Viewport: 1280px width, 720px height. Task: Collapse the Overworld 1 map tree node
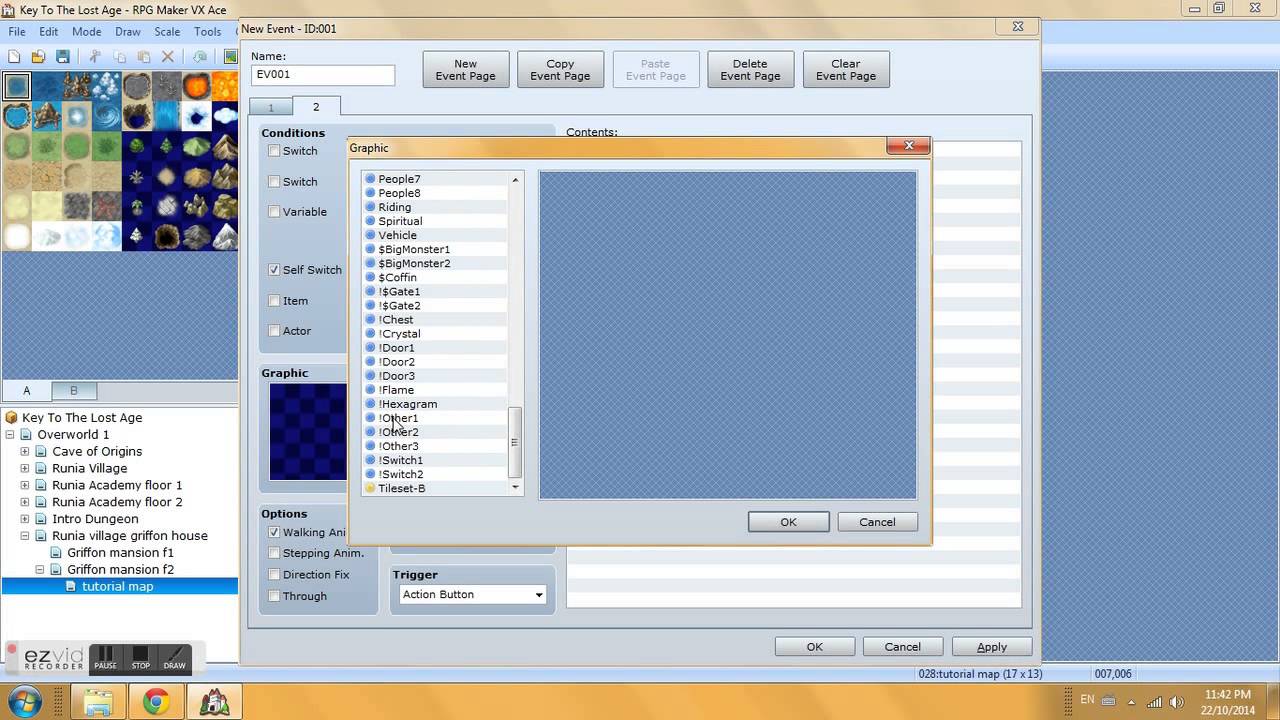point(10,435)
